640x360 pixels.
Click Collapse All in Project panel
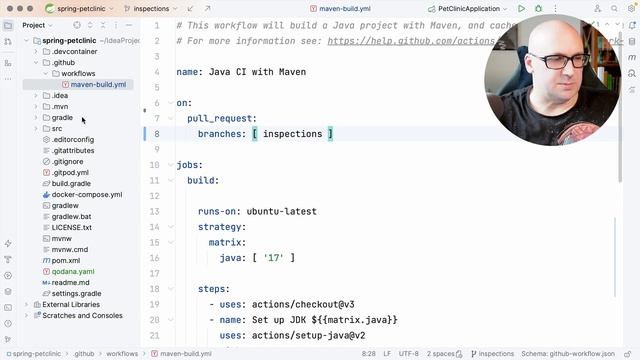[x=103, y=25]
